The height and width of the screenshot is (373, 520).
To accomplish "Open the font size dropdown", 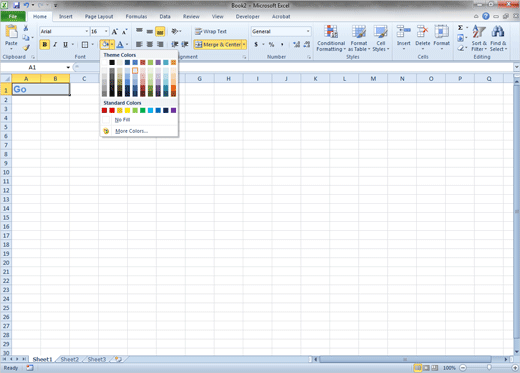I will coord(106,31).
